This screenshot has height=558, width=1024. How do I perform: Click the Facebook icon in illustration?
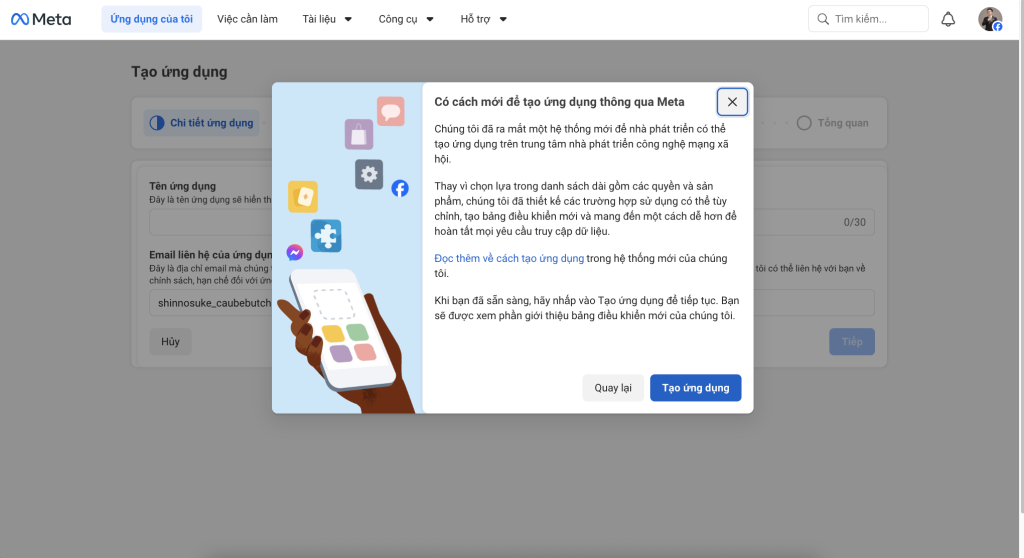pos(400,188)
